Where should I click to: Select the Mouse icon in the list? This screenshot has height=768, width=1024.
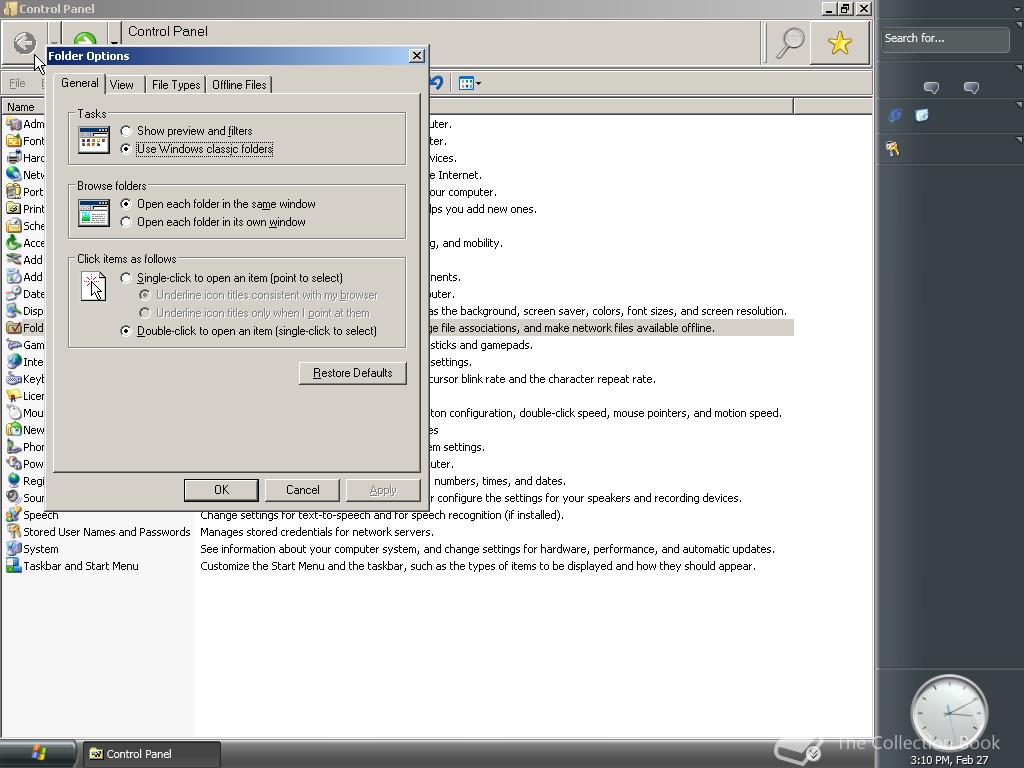(x=14, y=412)
